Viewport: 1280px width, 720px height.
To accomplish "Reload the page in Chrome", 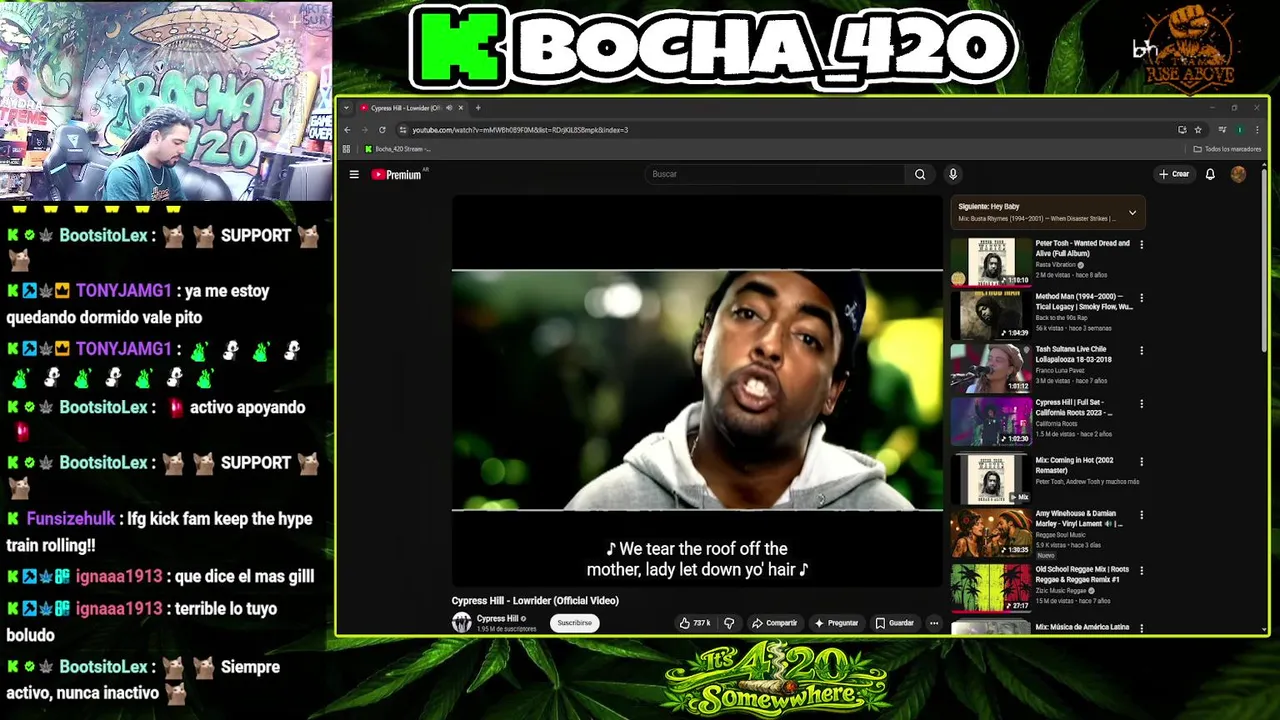I will [382, 130].
